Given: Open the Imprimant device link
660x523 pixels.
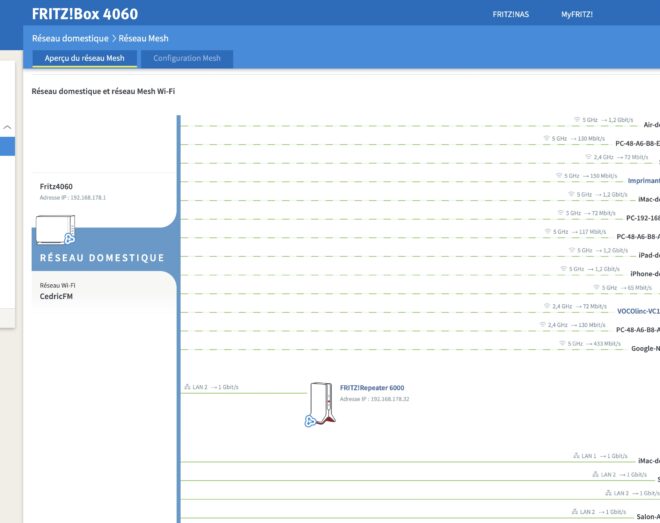Looking at the screenshot, I should 644,181.
